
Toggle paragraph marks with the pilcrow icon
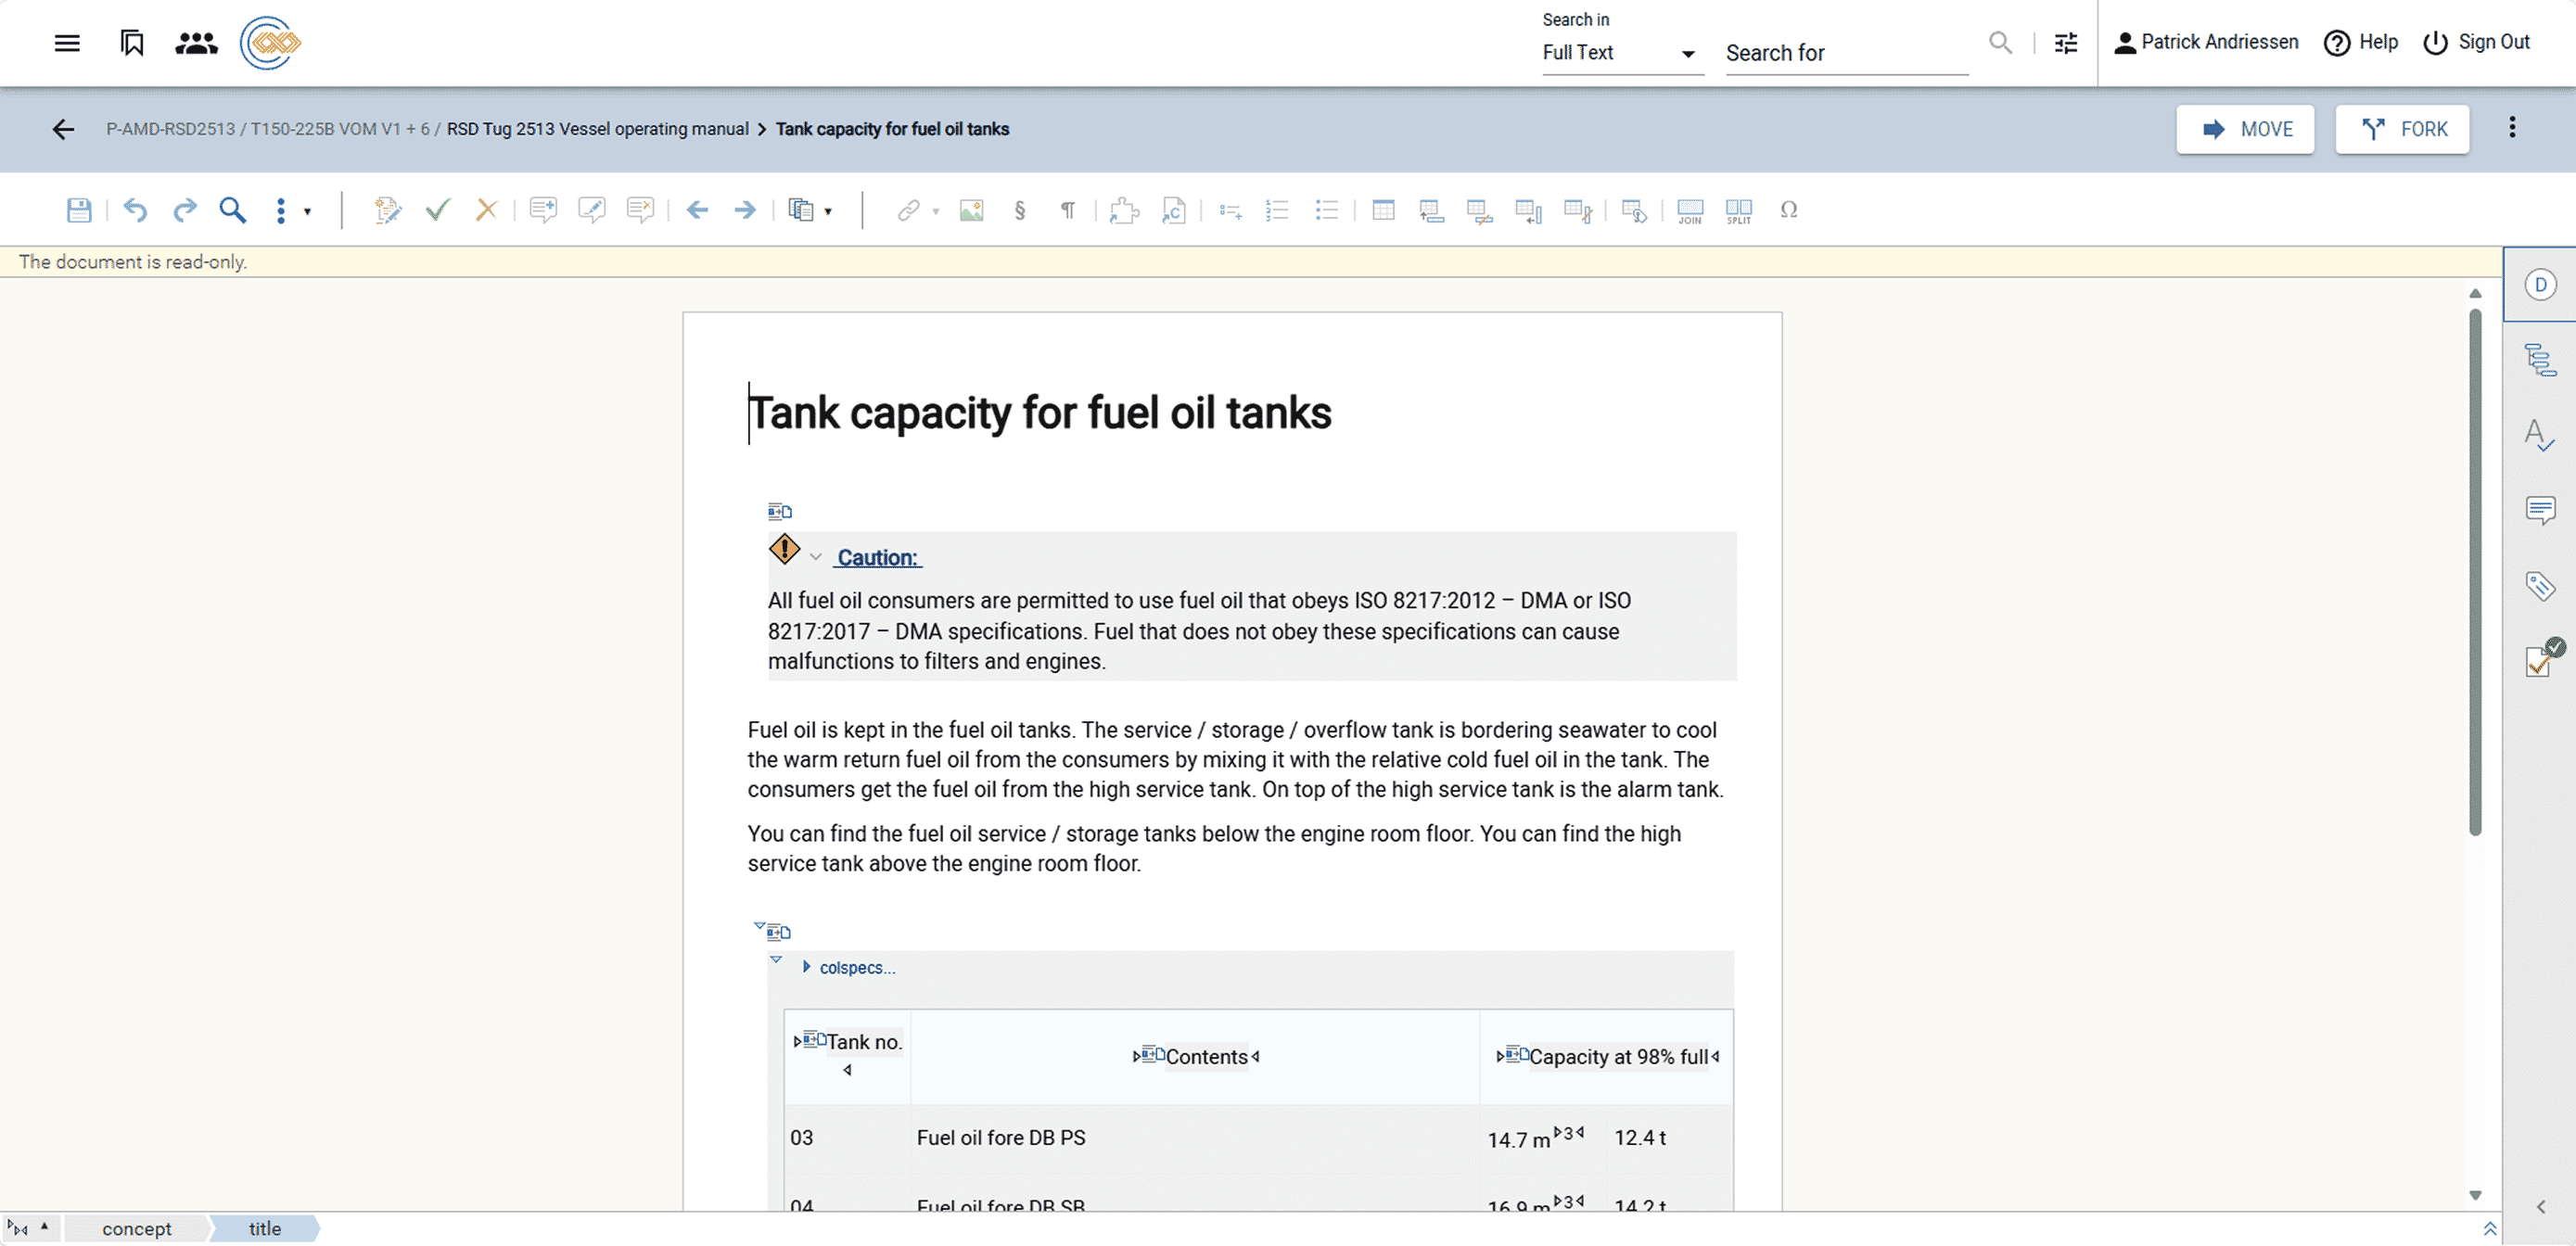click(1067, 210)
